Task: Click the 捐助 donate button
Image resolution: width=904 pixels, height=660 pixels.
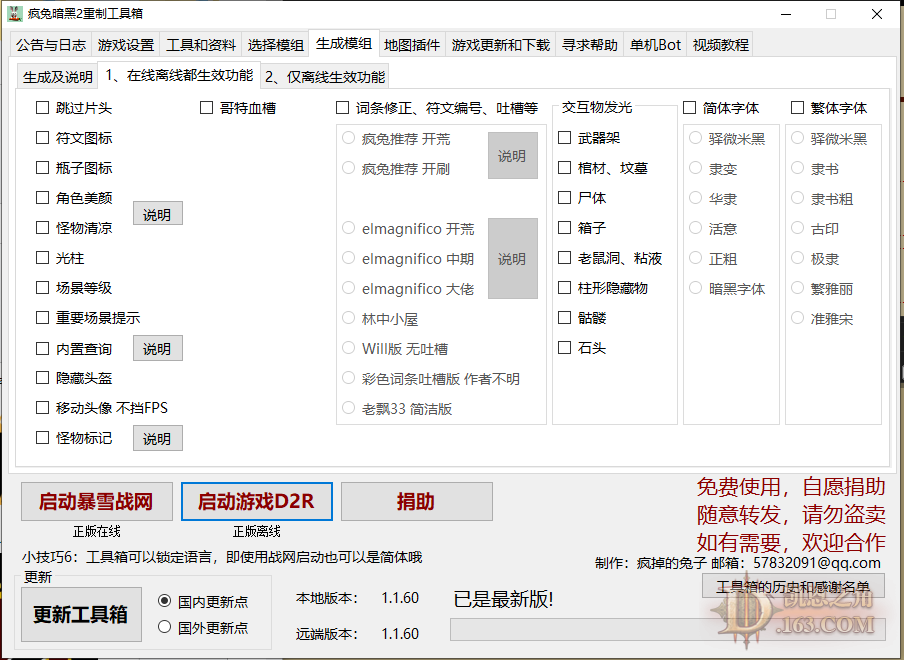Action: point(417,501)
